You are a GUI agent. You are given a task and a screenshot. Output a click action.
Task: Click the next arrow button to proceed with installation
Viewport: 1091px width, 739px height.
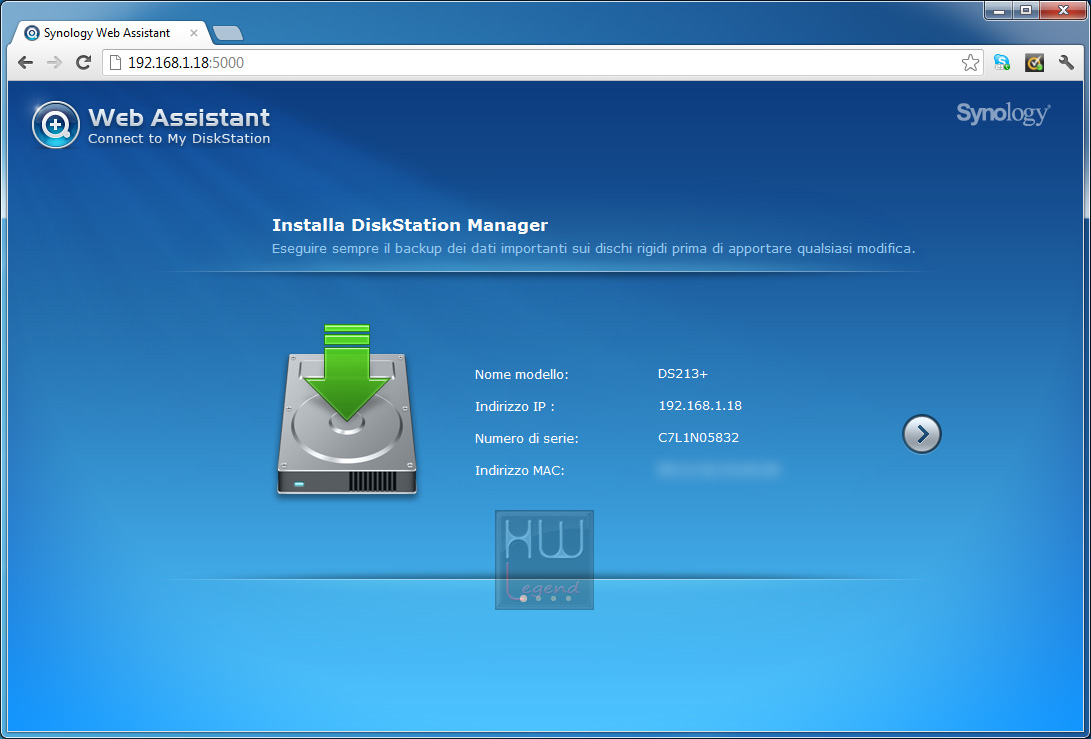pyautogui.click(x=921, y=435)
